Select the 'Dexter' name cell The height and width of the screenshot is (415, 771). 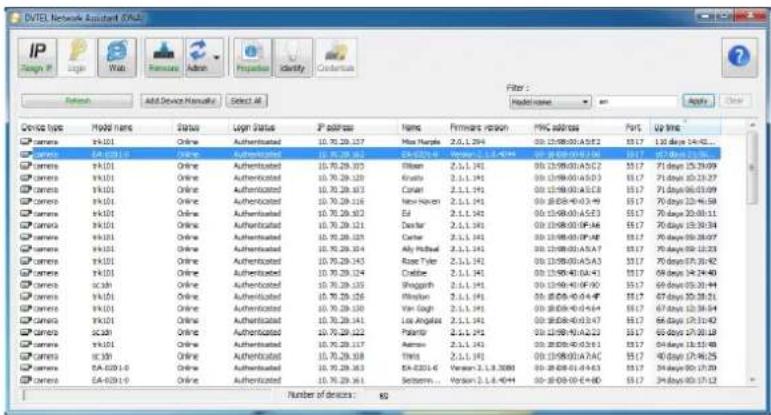point(413,225)
